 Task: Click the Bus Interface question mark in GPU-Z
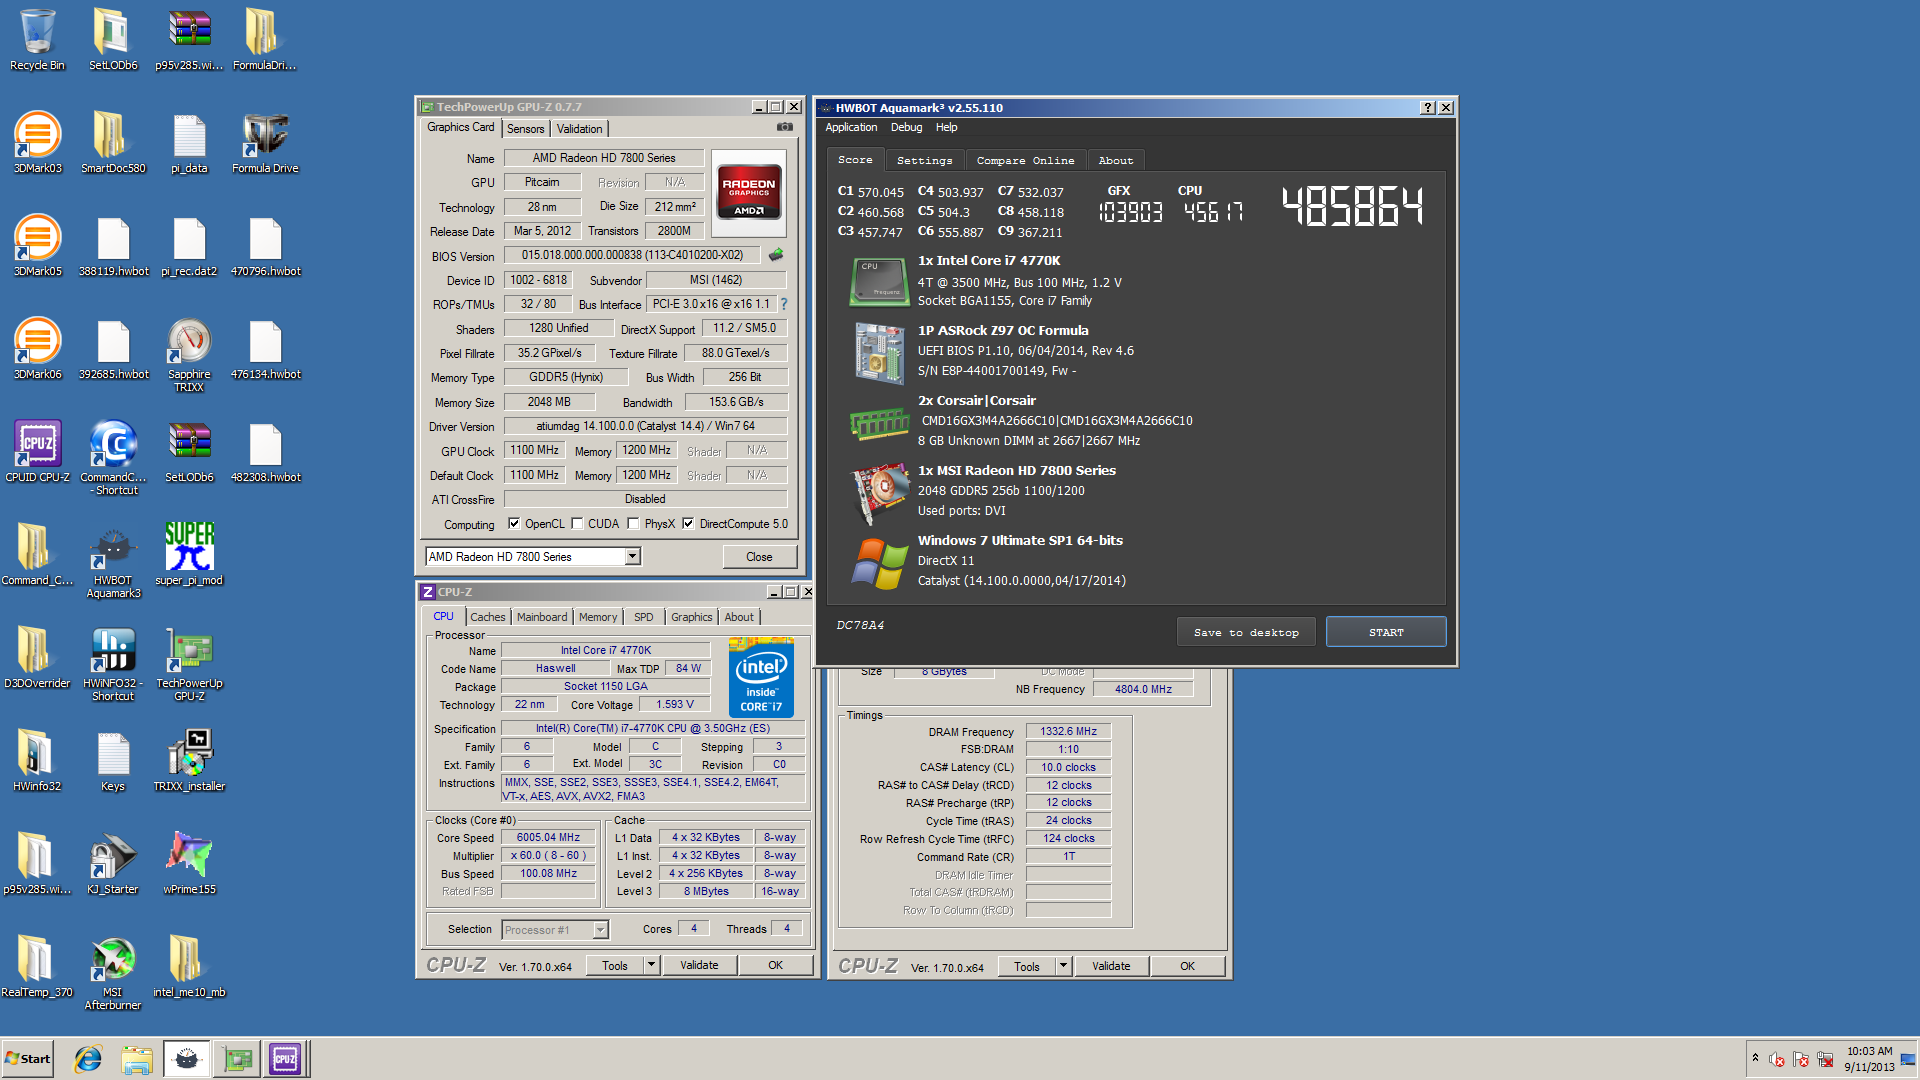click(784, 304)
